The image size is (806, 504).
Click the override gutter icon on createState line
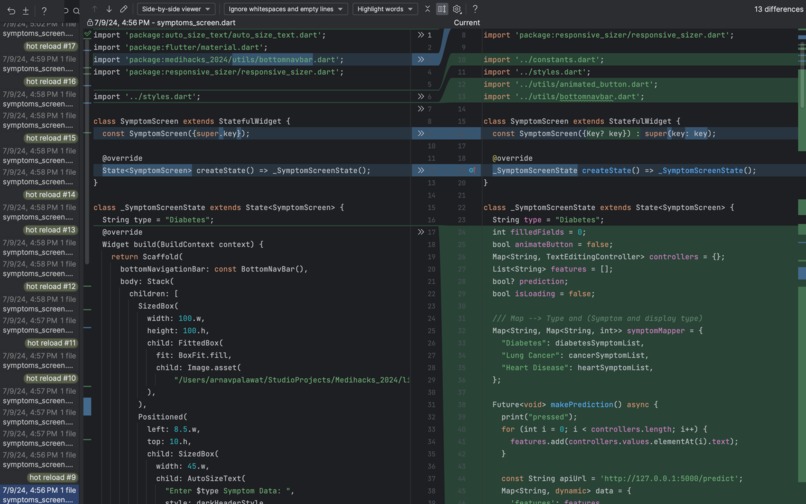point(472,171)
